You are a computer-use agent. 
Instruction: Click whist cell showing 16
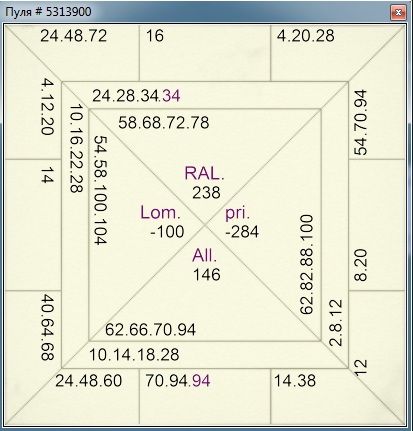(155, 36)
